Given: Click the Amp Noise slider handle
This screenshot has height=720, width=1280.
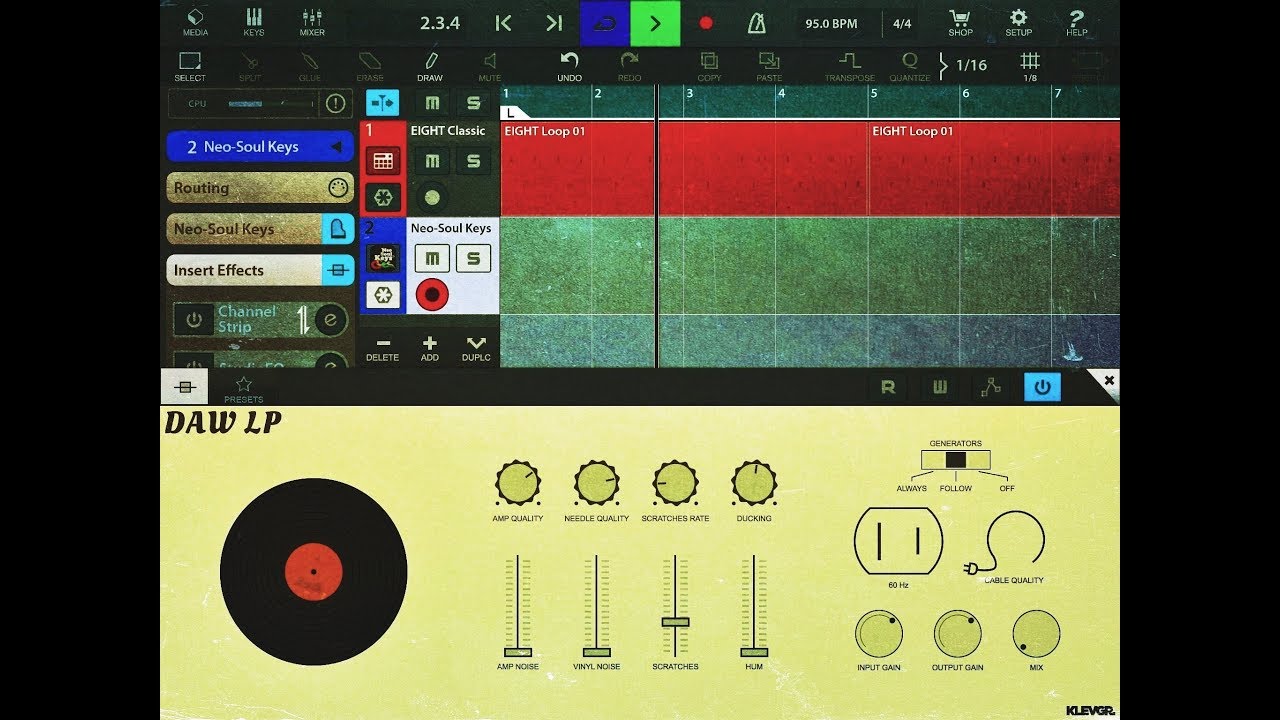Looking at the screenshot, I should tap(517, 652).
